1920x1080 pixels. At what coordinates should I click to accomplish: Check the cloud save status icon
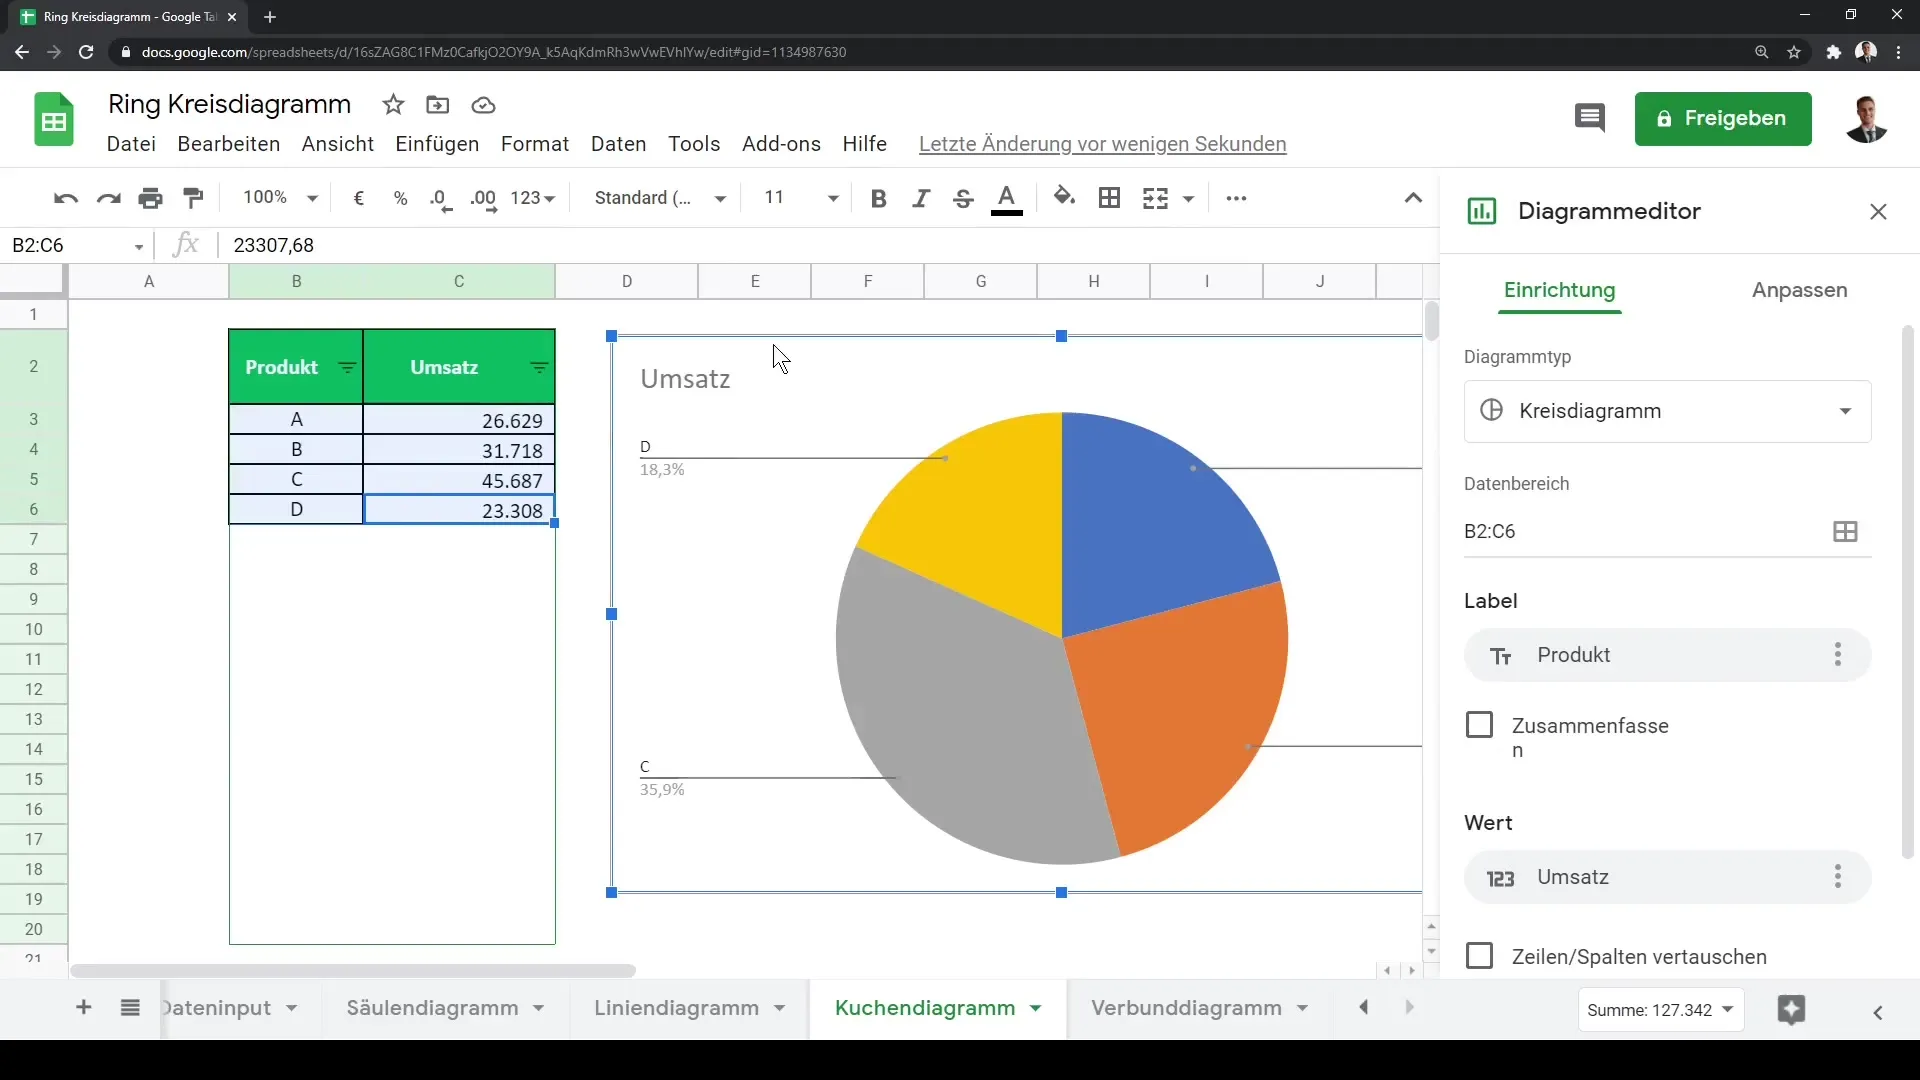(484, 105)
